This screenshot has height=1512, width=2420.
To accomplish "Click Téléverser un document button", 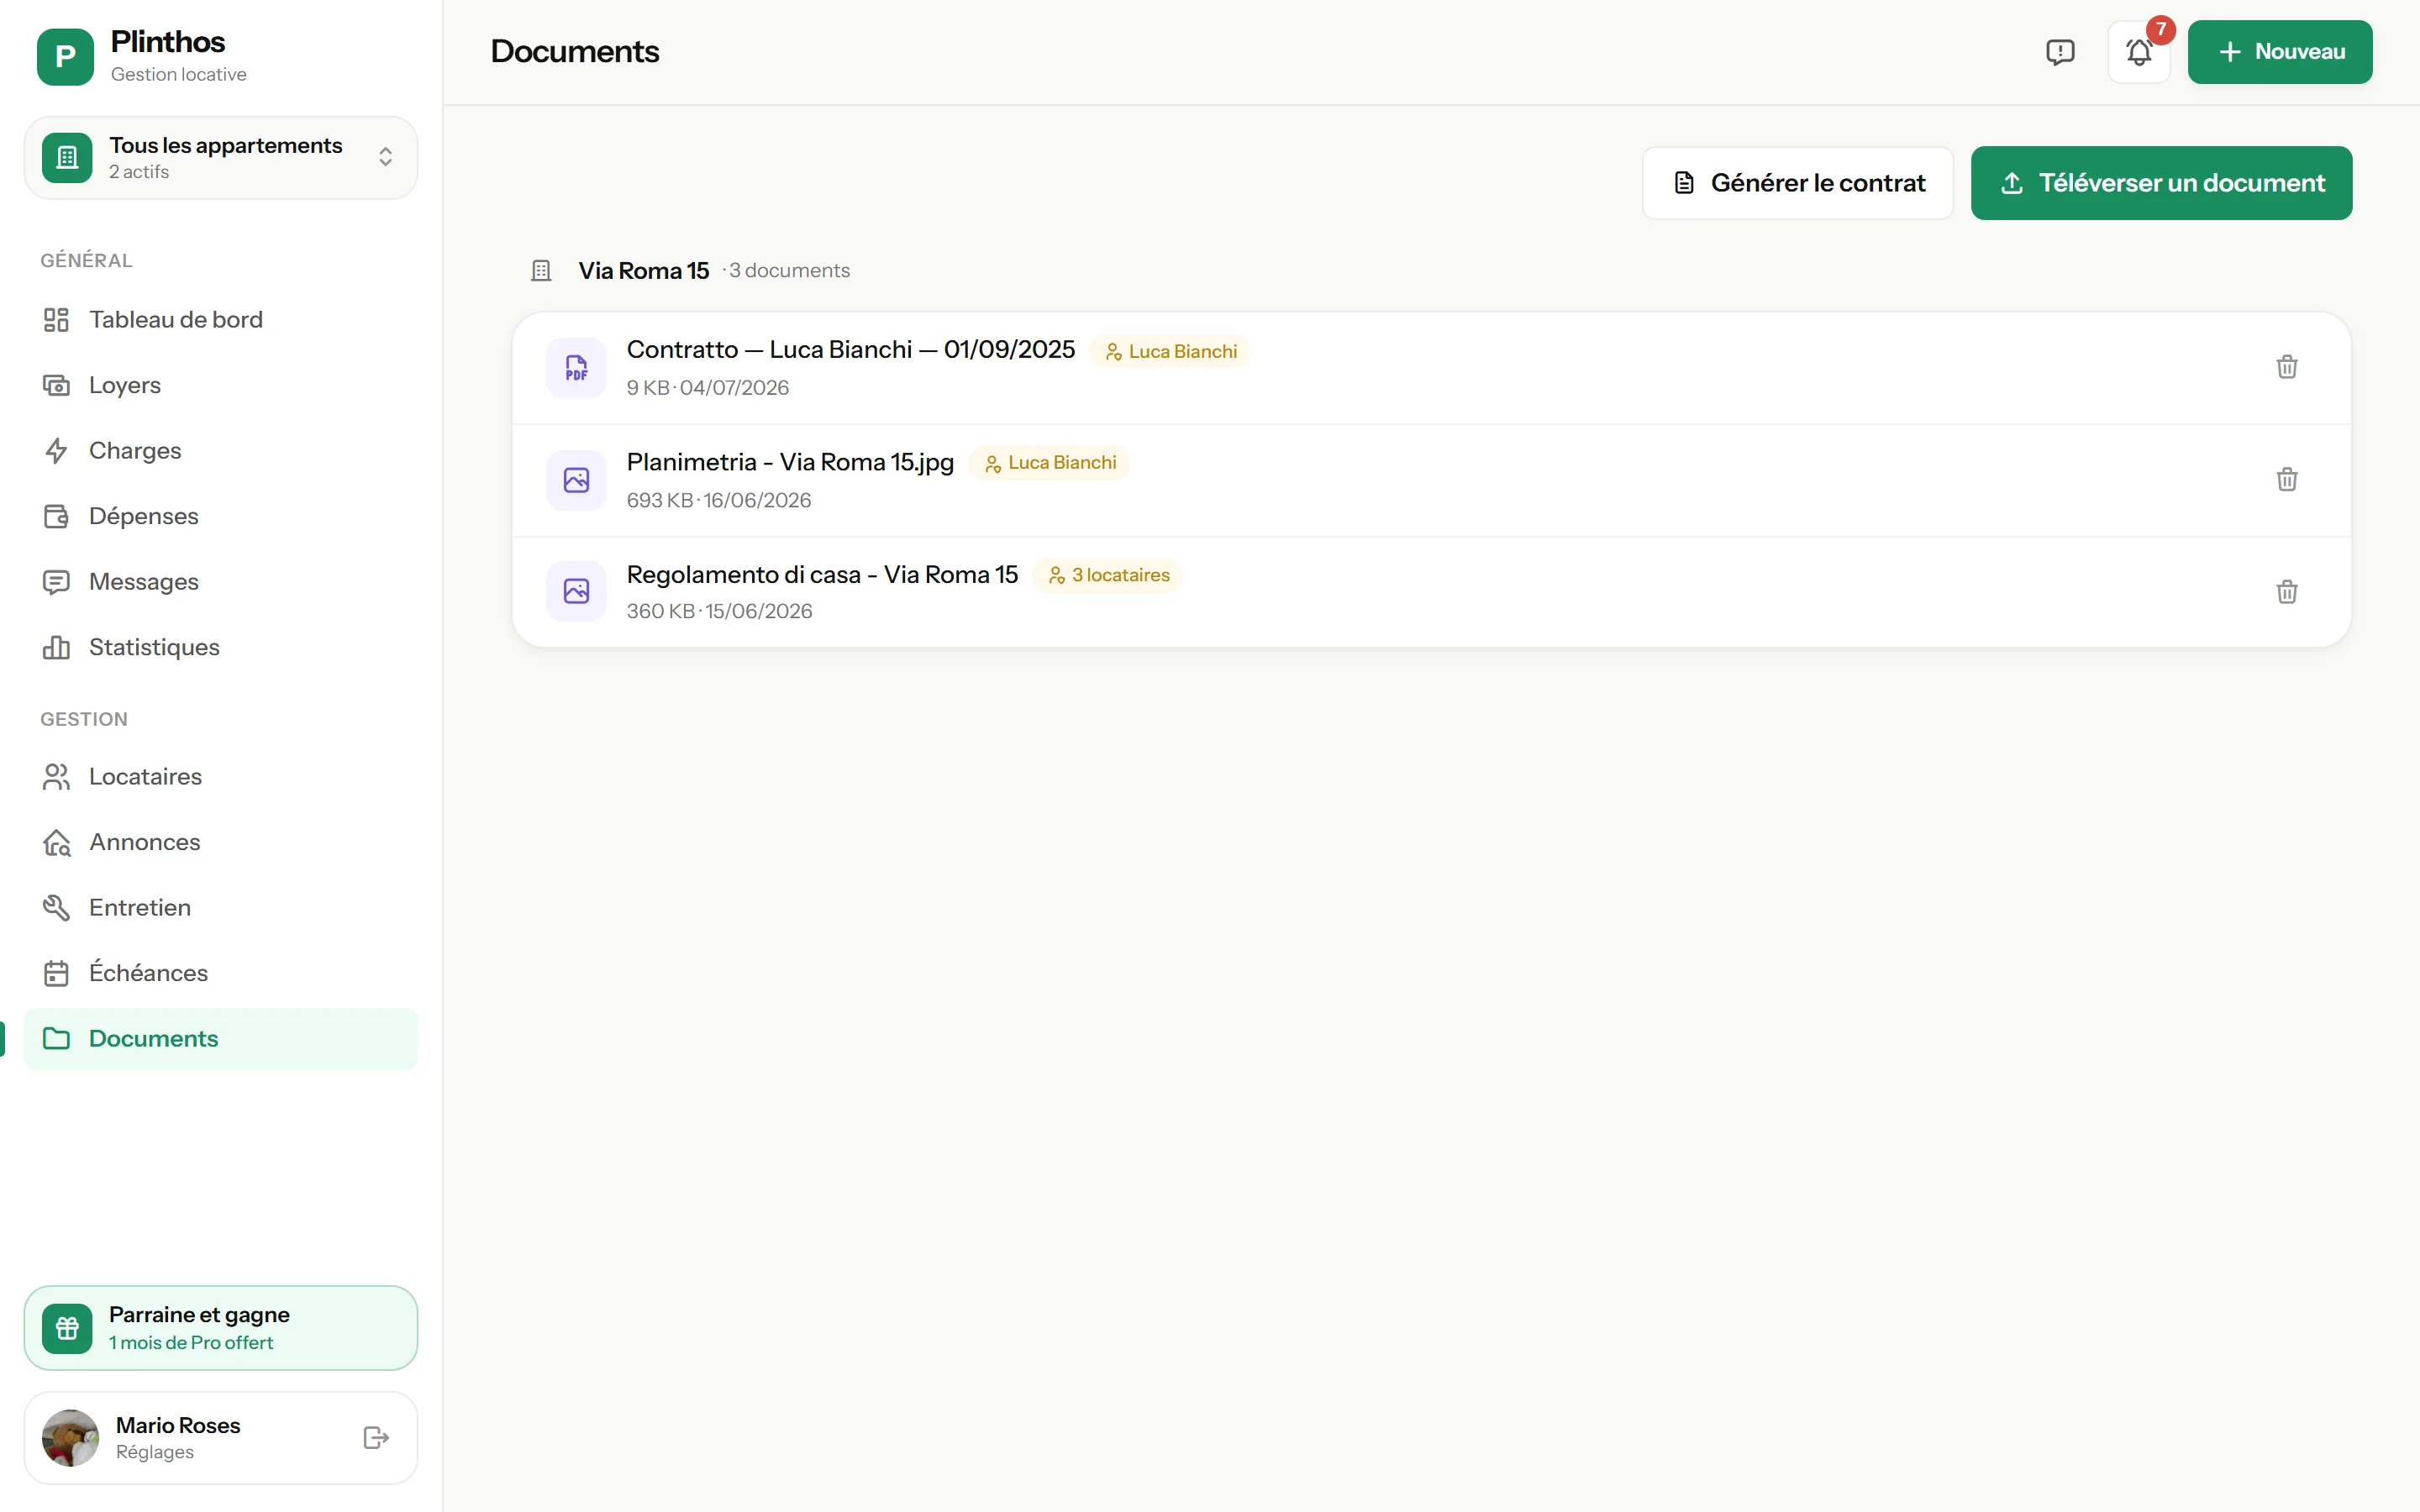I will click(2161, 183).
